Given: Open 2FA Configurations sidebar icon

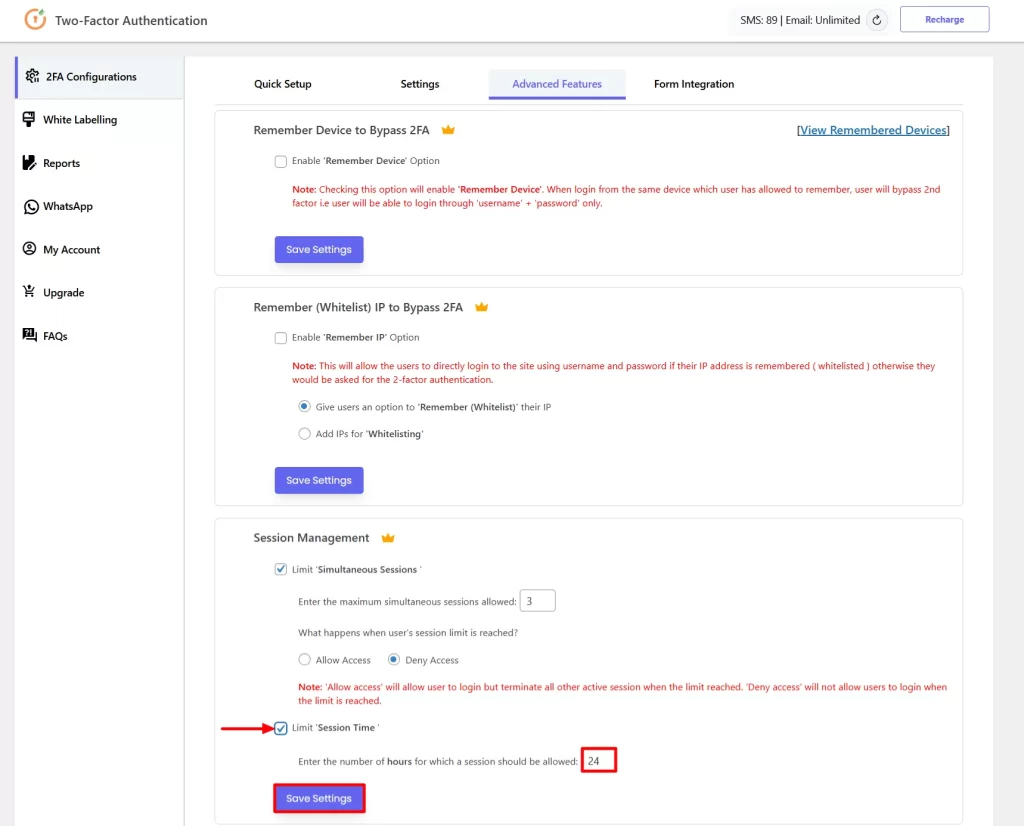Looking at the screenshot, I should [32, 76].
